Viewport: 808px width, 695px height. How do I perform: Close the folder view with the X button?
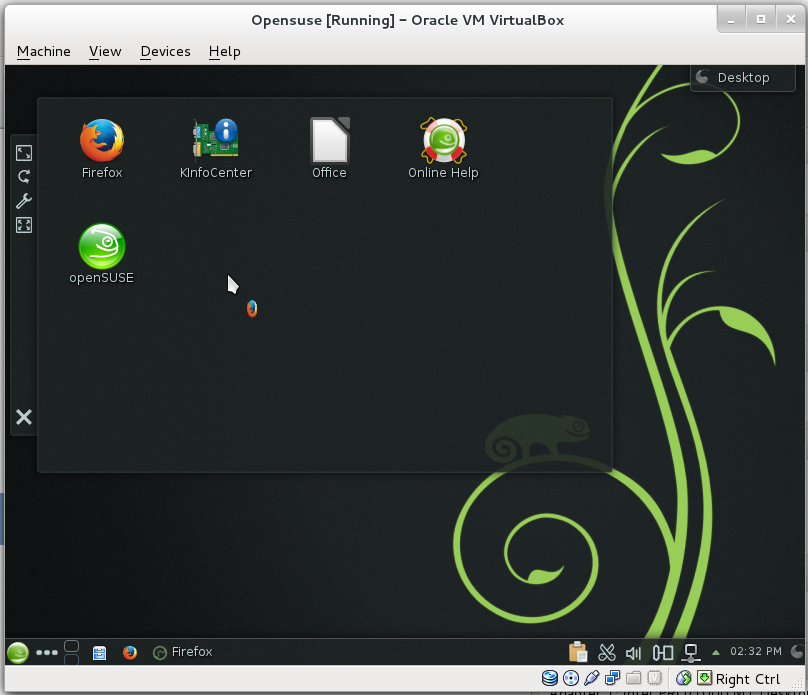23,417
